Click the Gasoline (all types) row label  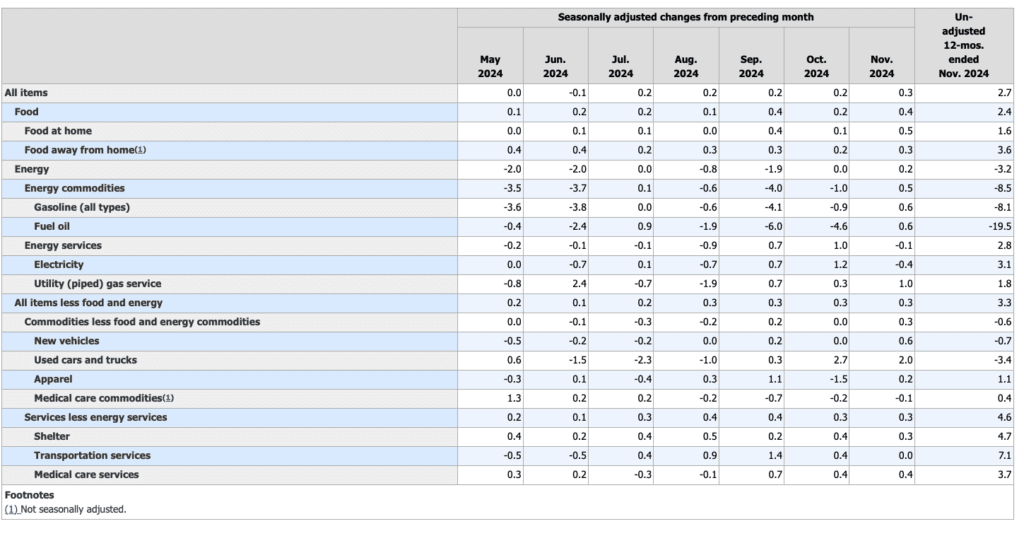coord(82,207)
